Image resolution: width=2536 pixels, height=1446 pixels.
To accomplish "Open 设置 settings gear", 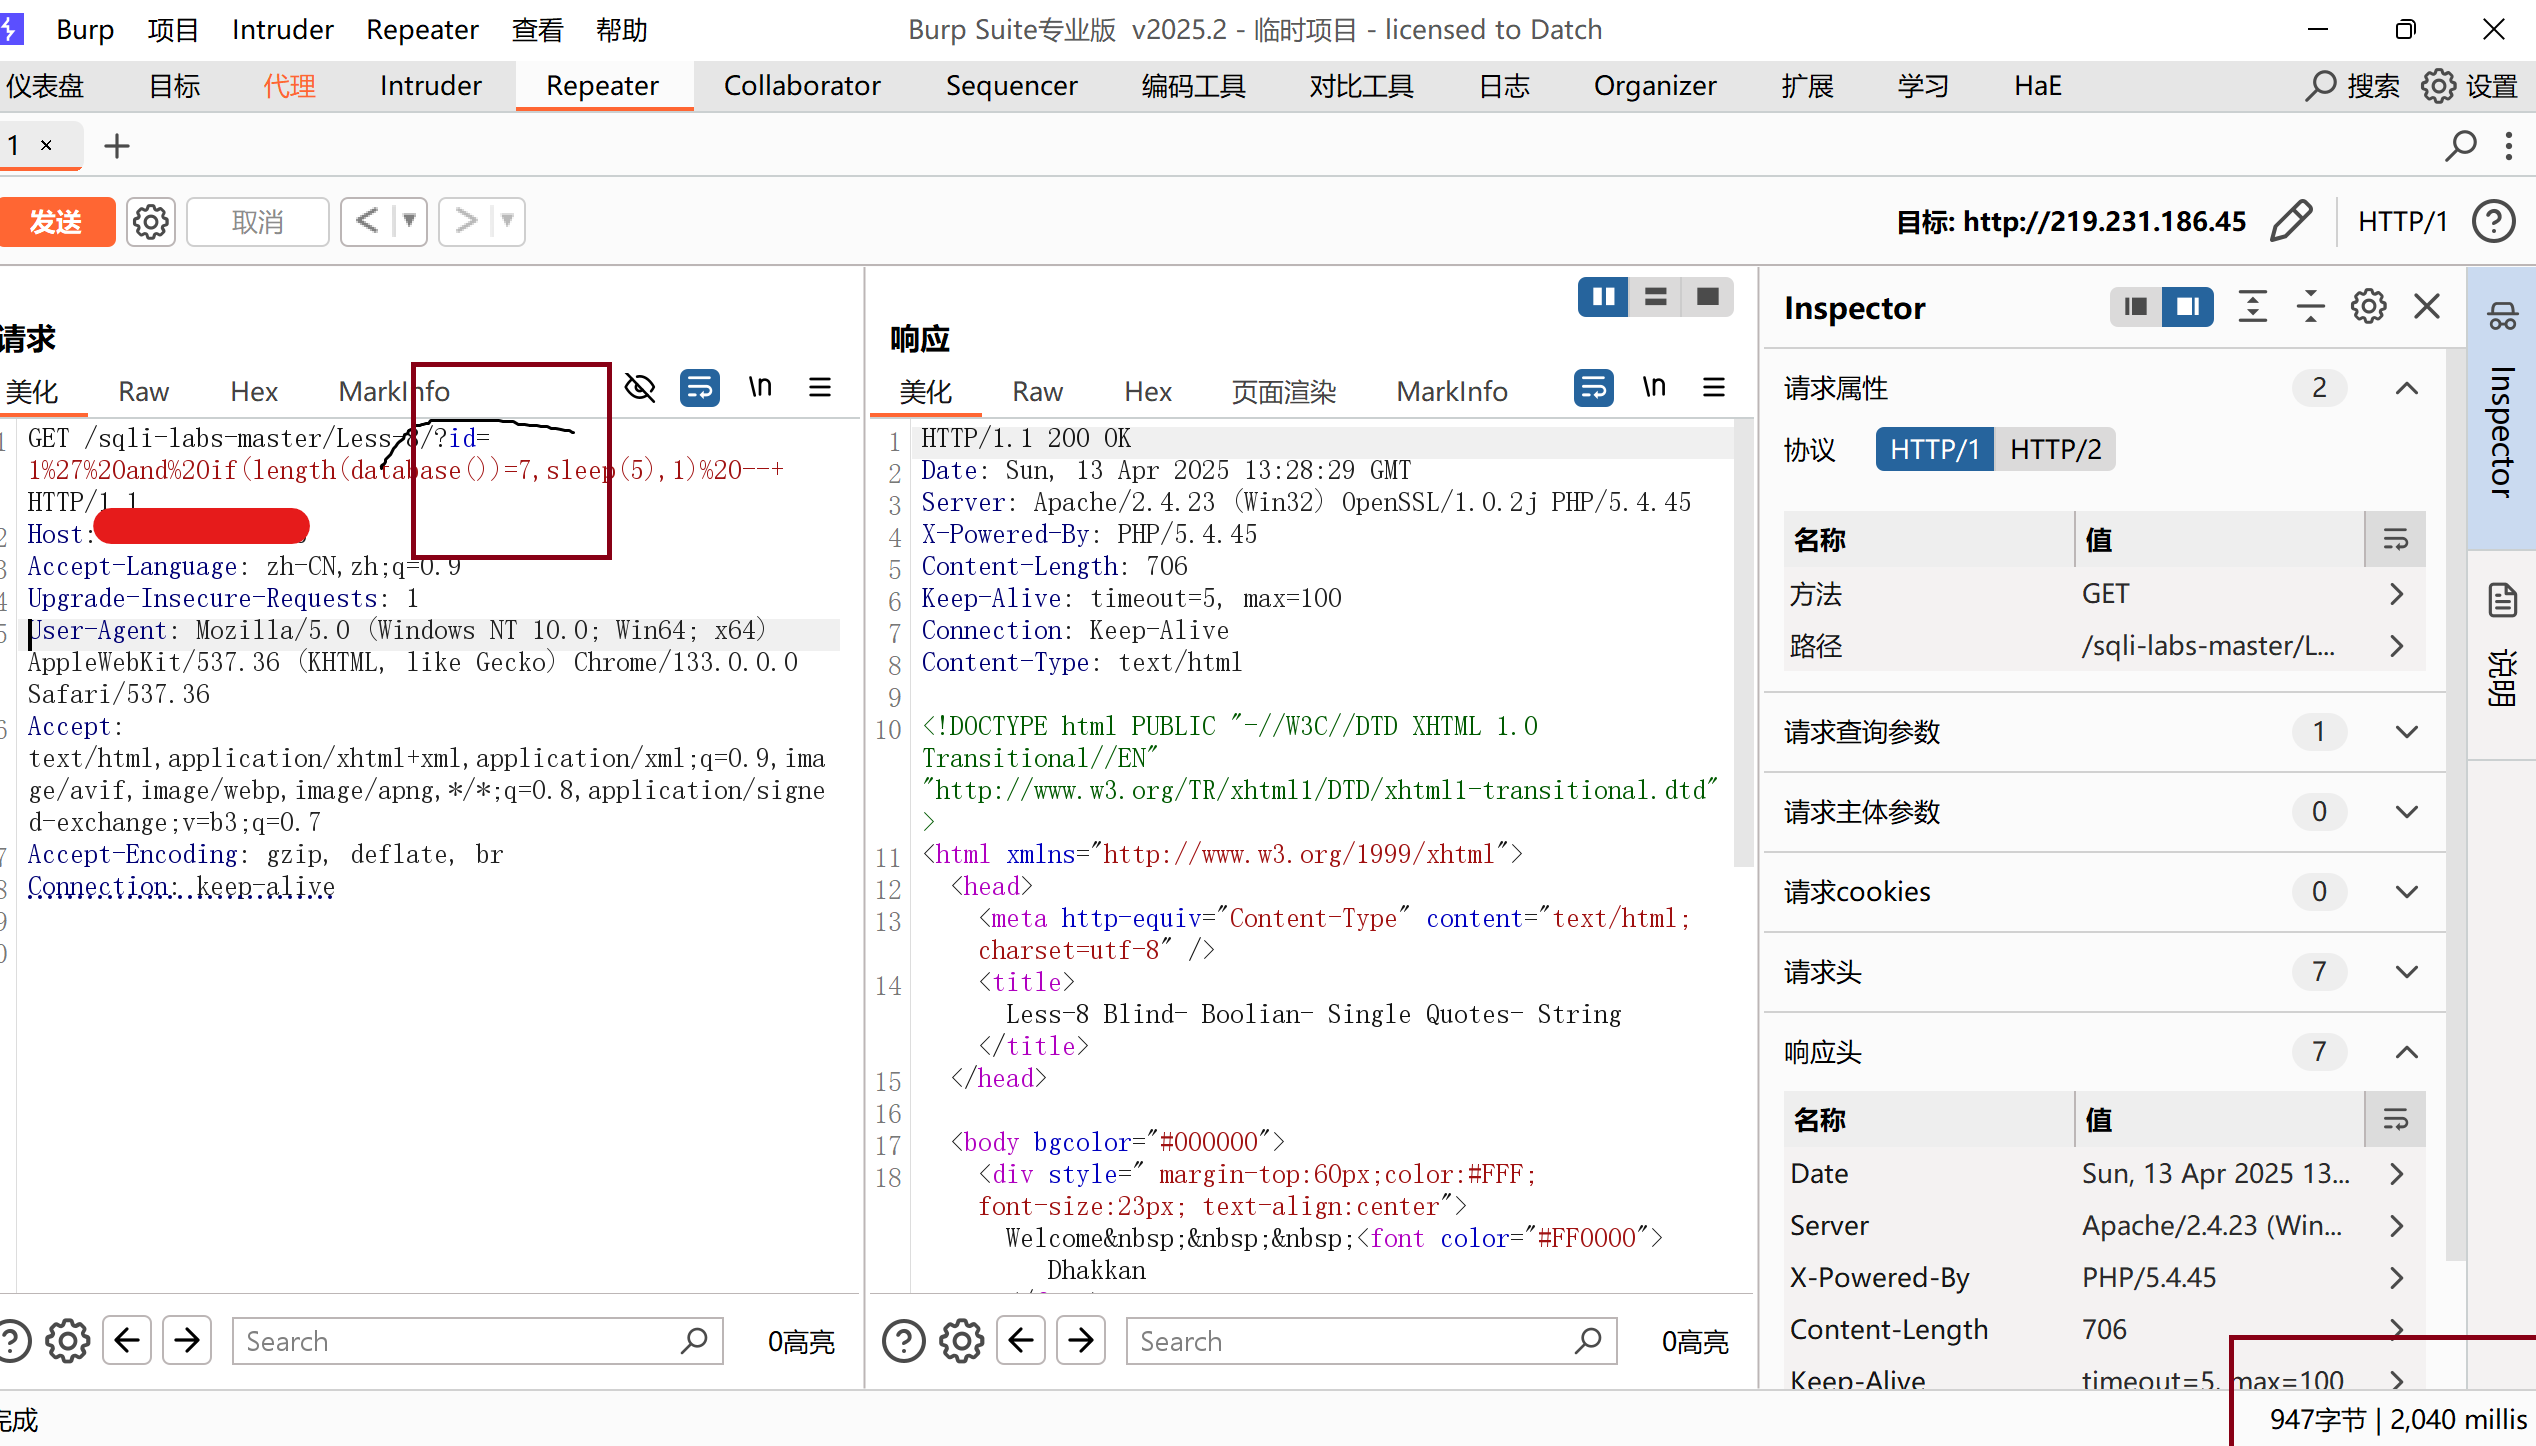I will 2470,86.
